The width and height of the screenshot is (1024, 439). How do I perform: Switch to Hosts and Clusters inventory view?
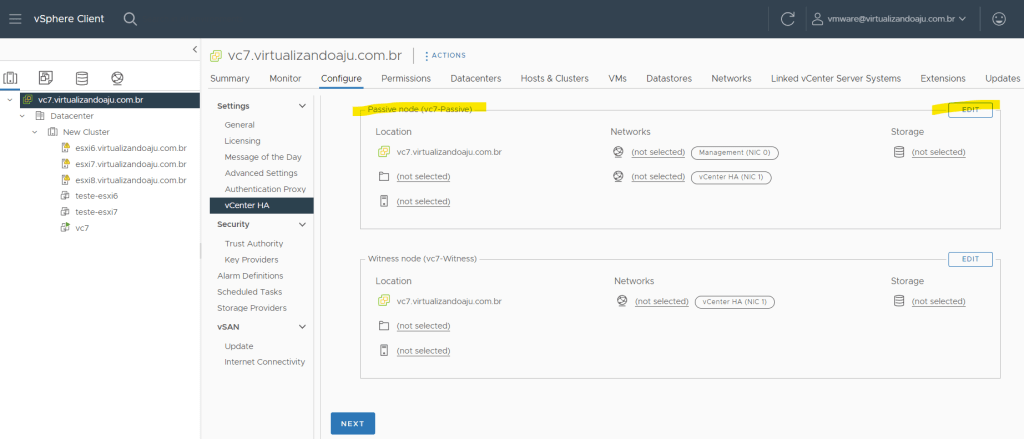point(11,78)
